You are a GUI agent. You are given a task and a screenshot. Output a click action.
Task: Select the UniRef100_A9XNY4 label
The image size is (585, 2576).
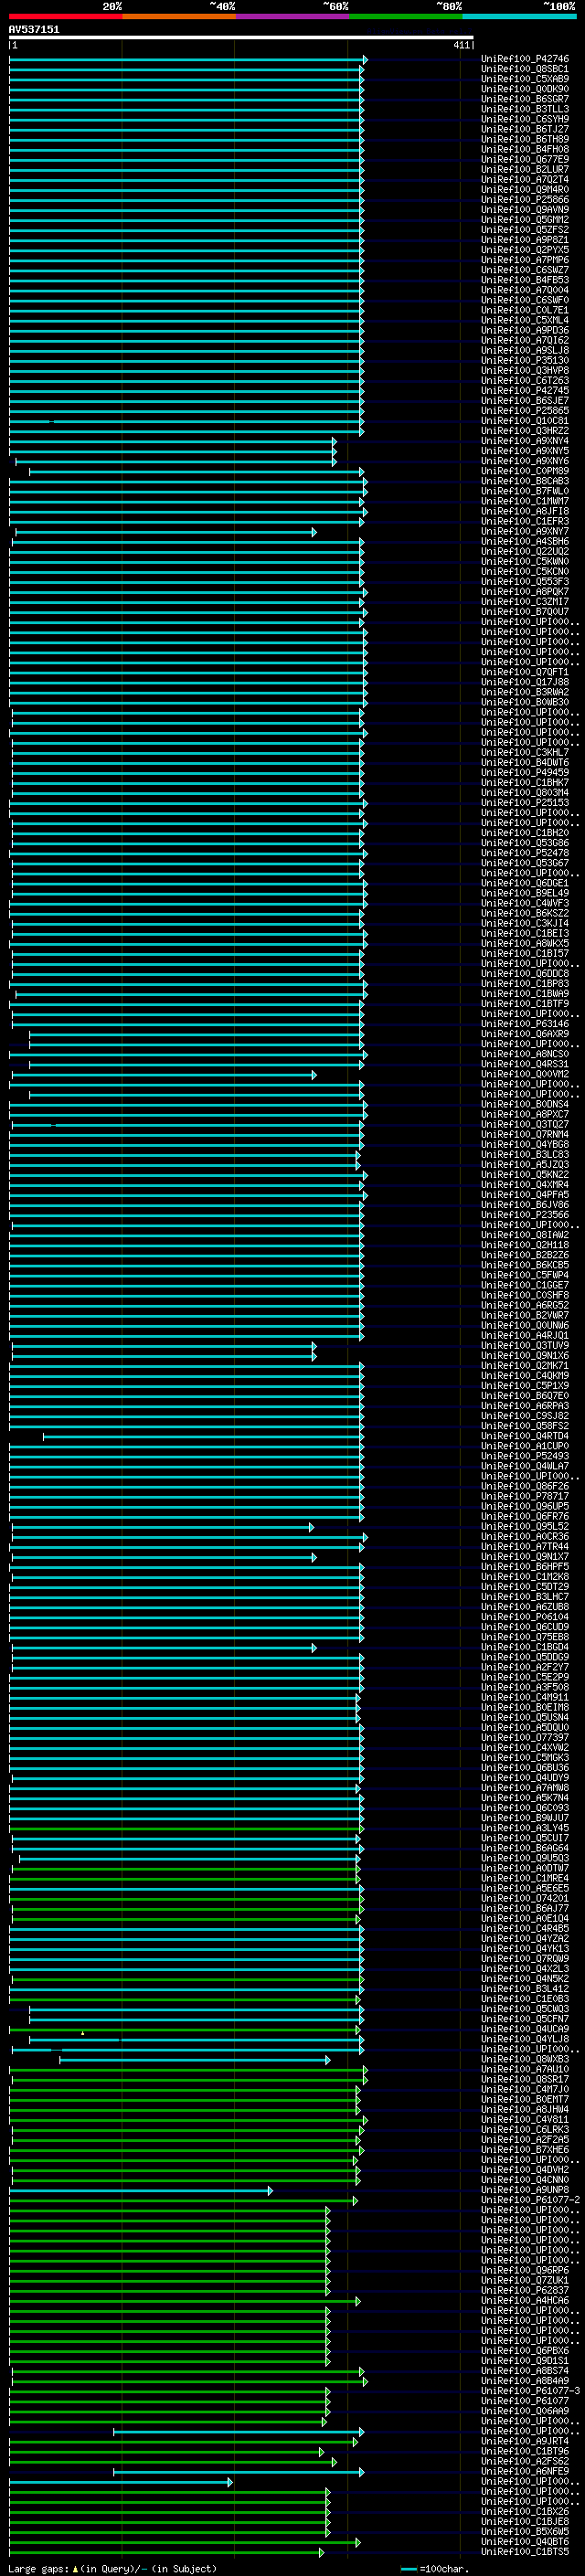[x=525, y=441]
